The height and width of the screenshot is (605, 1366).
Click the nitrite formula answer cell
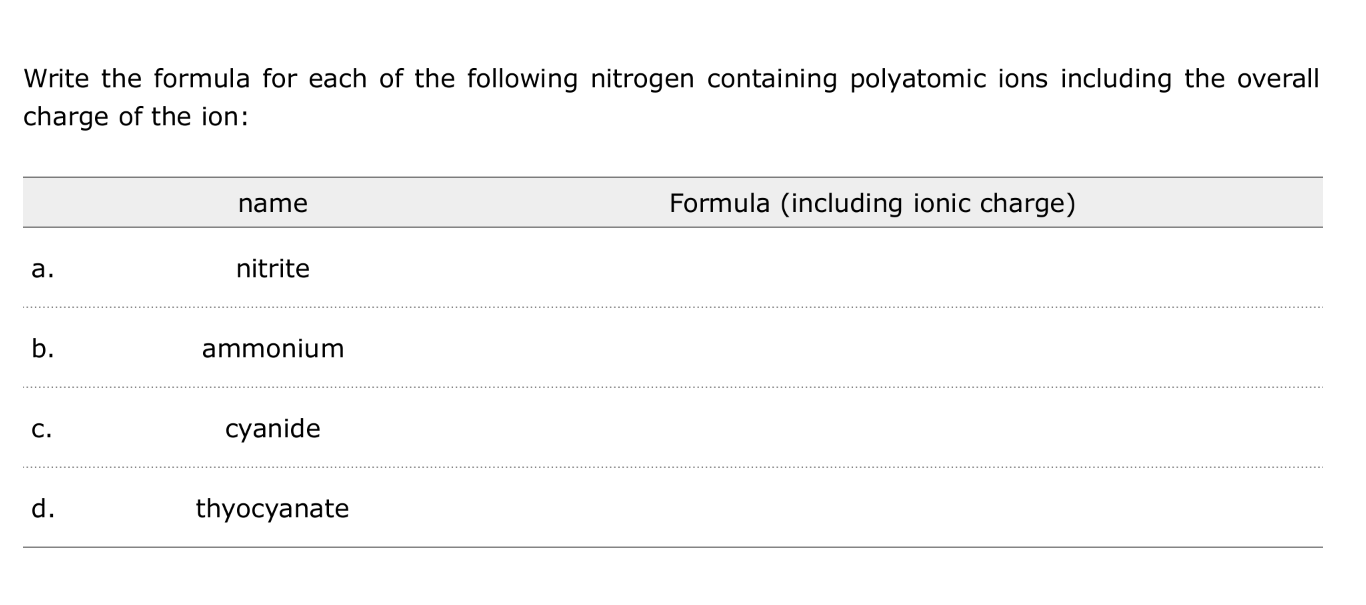(x=872, y=268)
